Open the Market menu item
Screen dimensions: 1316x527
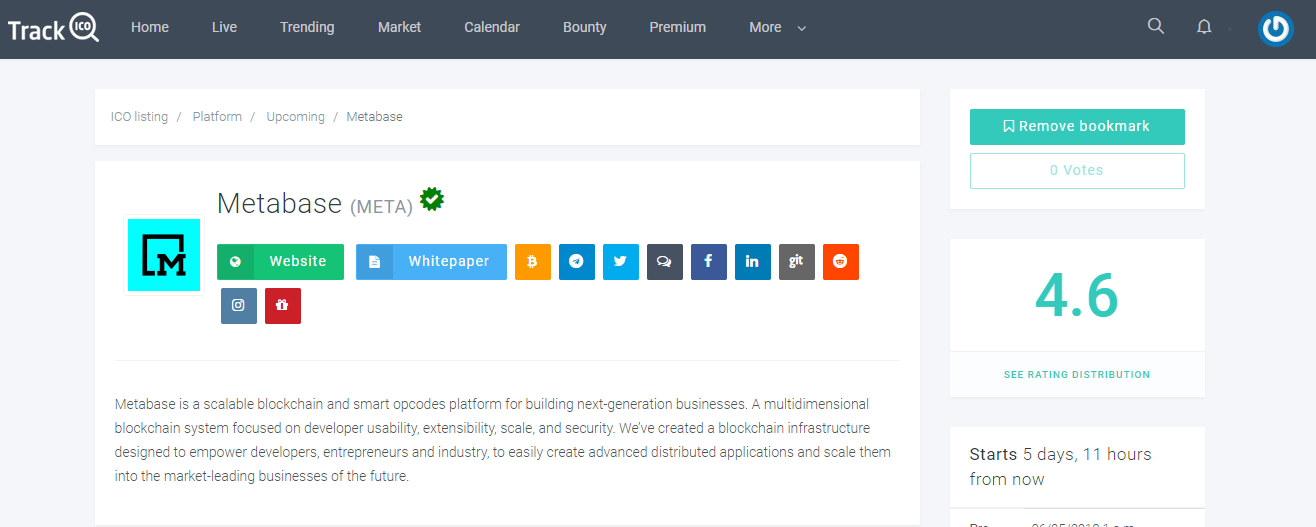click(400, 27)
